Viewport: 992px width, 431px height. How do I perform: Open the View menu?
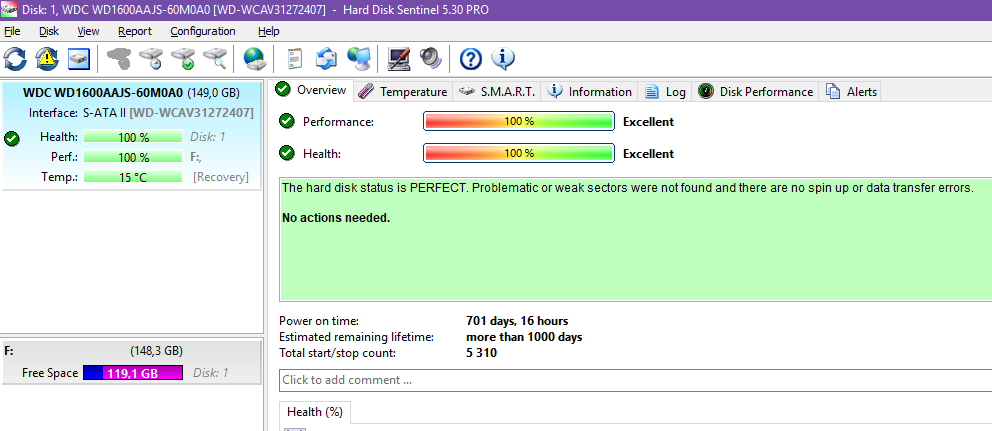pyautogui.click(x=88, y=31)
